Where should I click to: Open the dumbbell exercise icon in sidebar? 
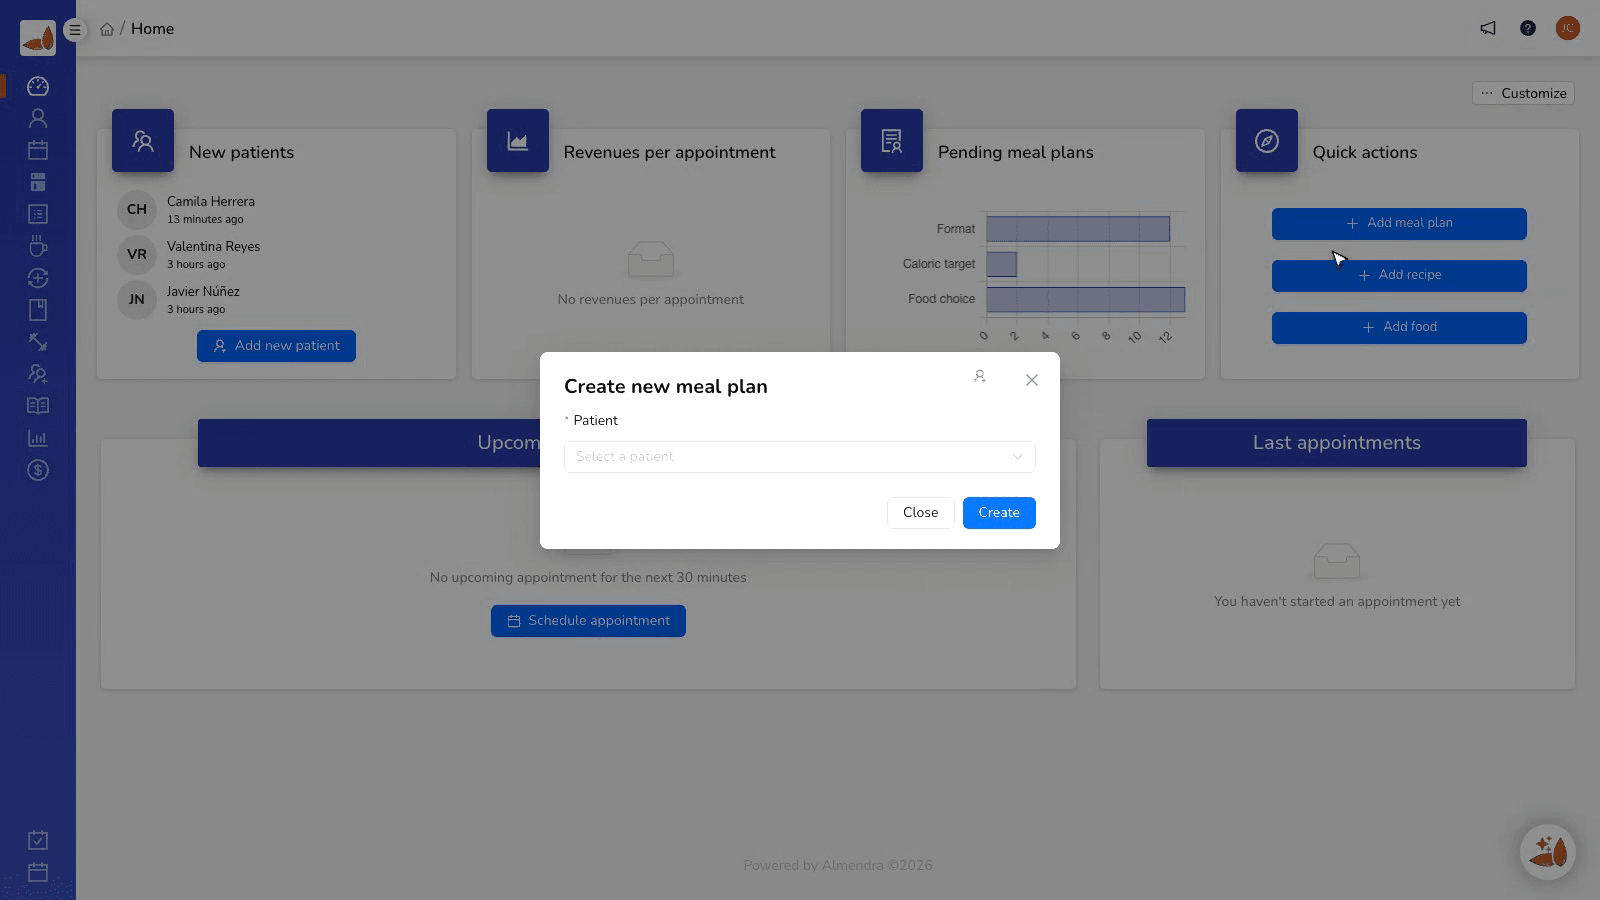[x=38, y=342]
